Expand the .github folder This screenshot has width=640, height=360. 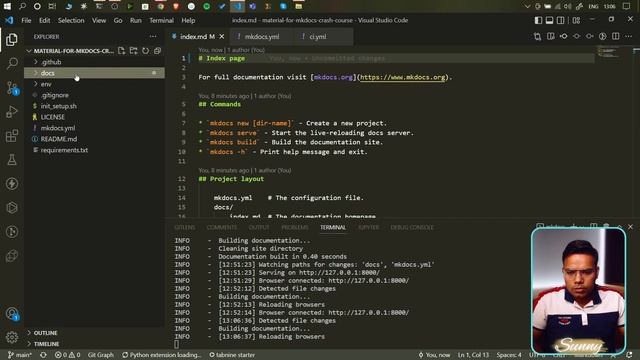click(94, 62)
